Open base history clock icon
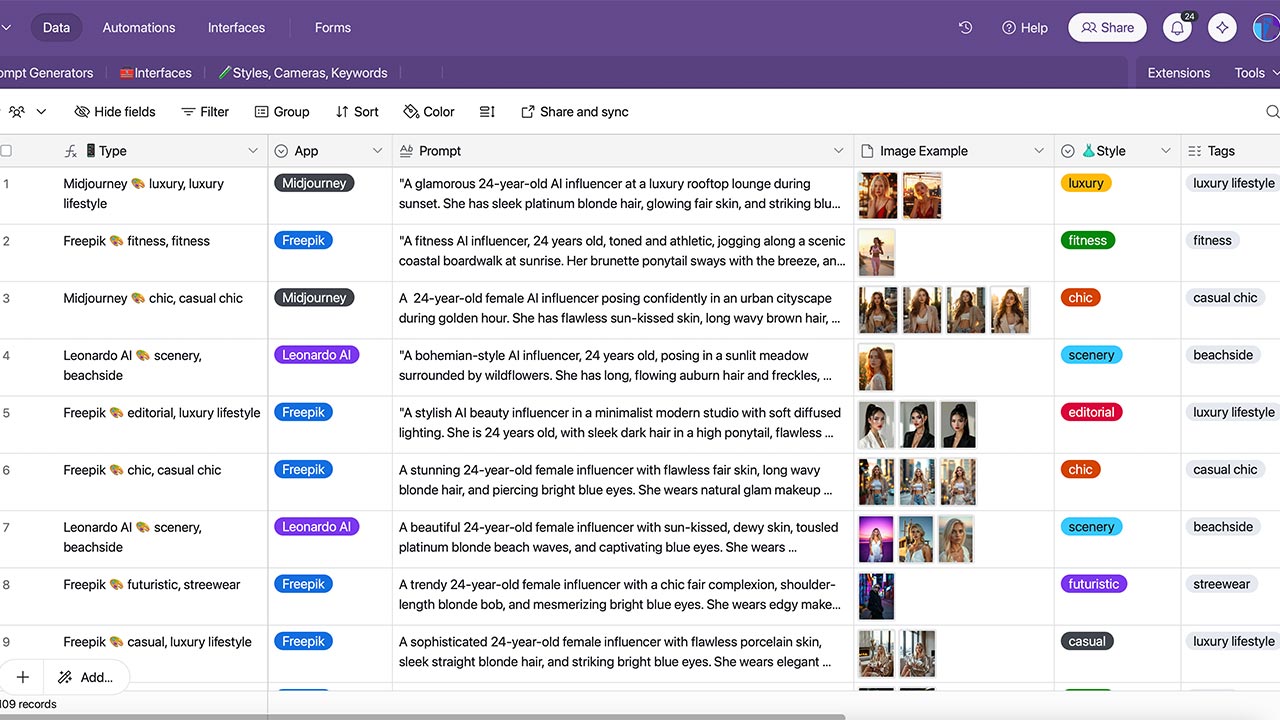Viewport: 1280px width, 720px height. 965,28
